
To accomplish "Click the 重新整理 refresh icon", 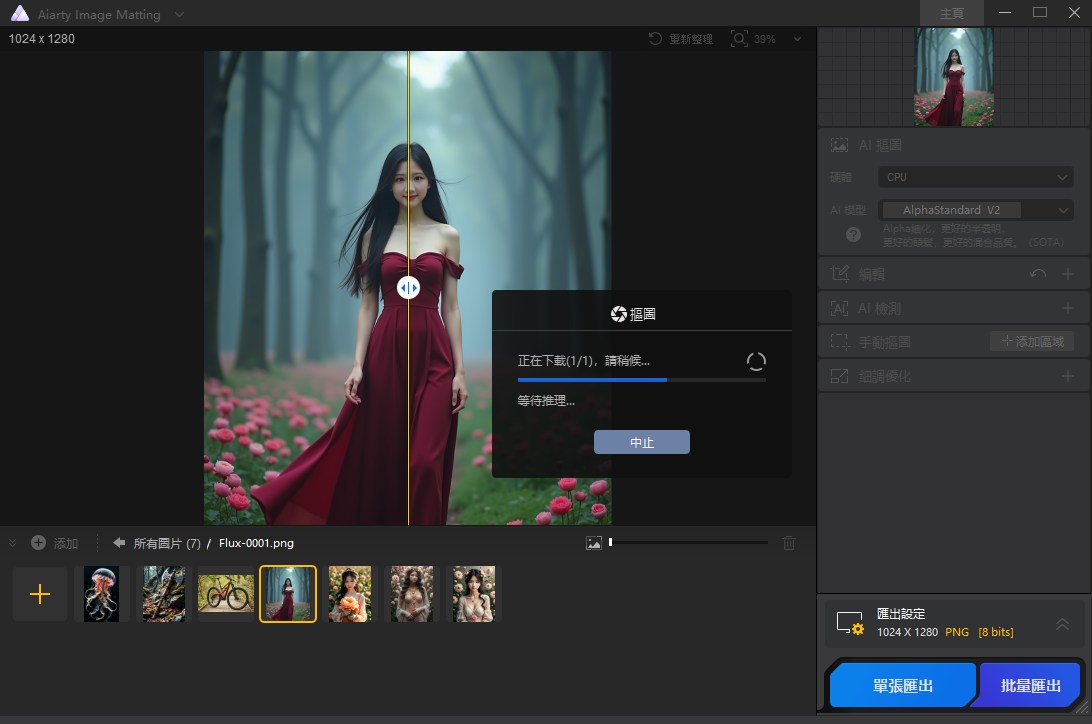I will pyautogui.click(x=655, y=38).
